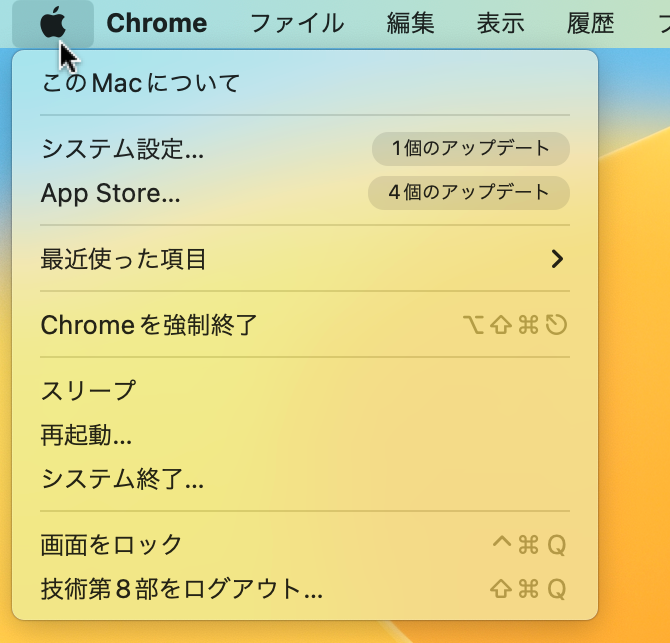Screen dimensions: 670x643
Task: Click the 1個のアップデート badge
Action: point(470,149)
